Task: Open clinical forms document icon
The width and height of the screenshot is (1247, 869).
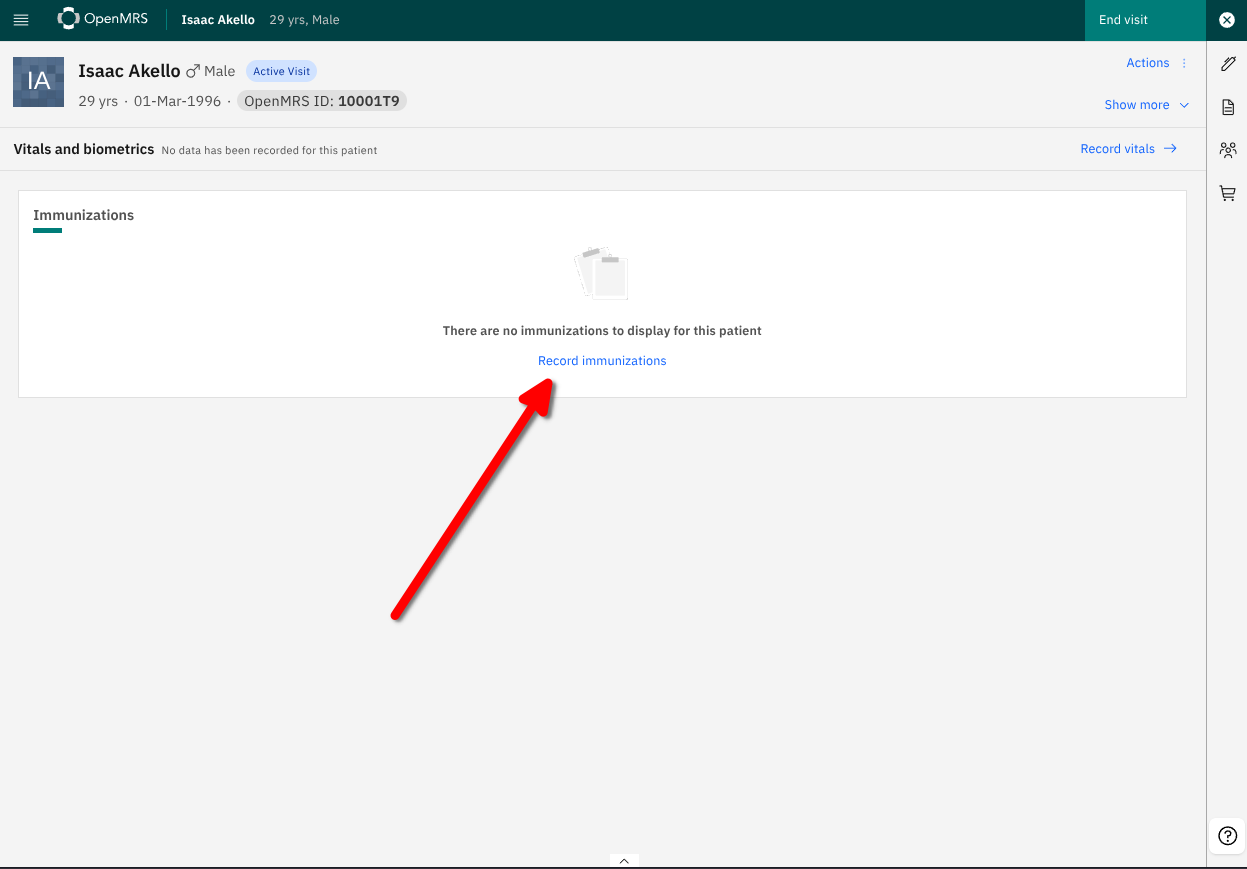Action: pyautogui.click(x=1228, y=107)
